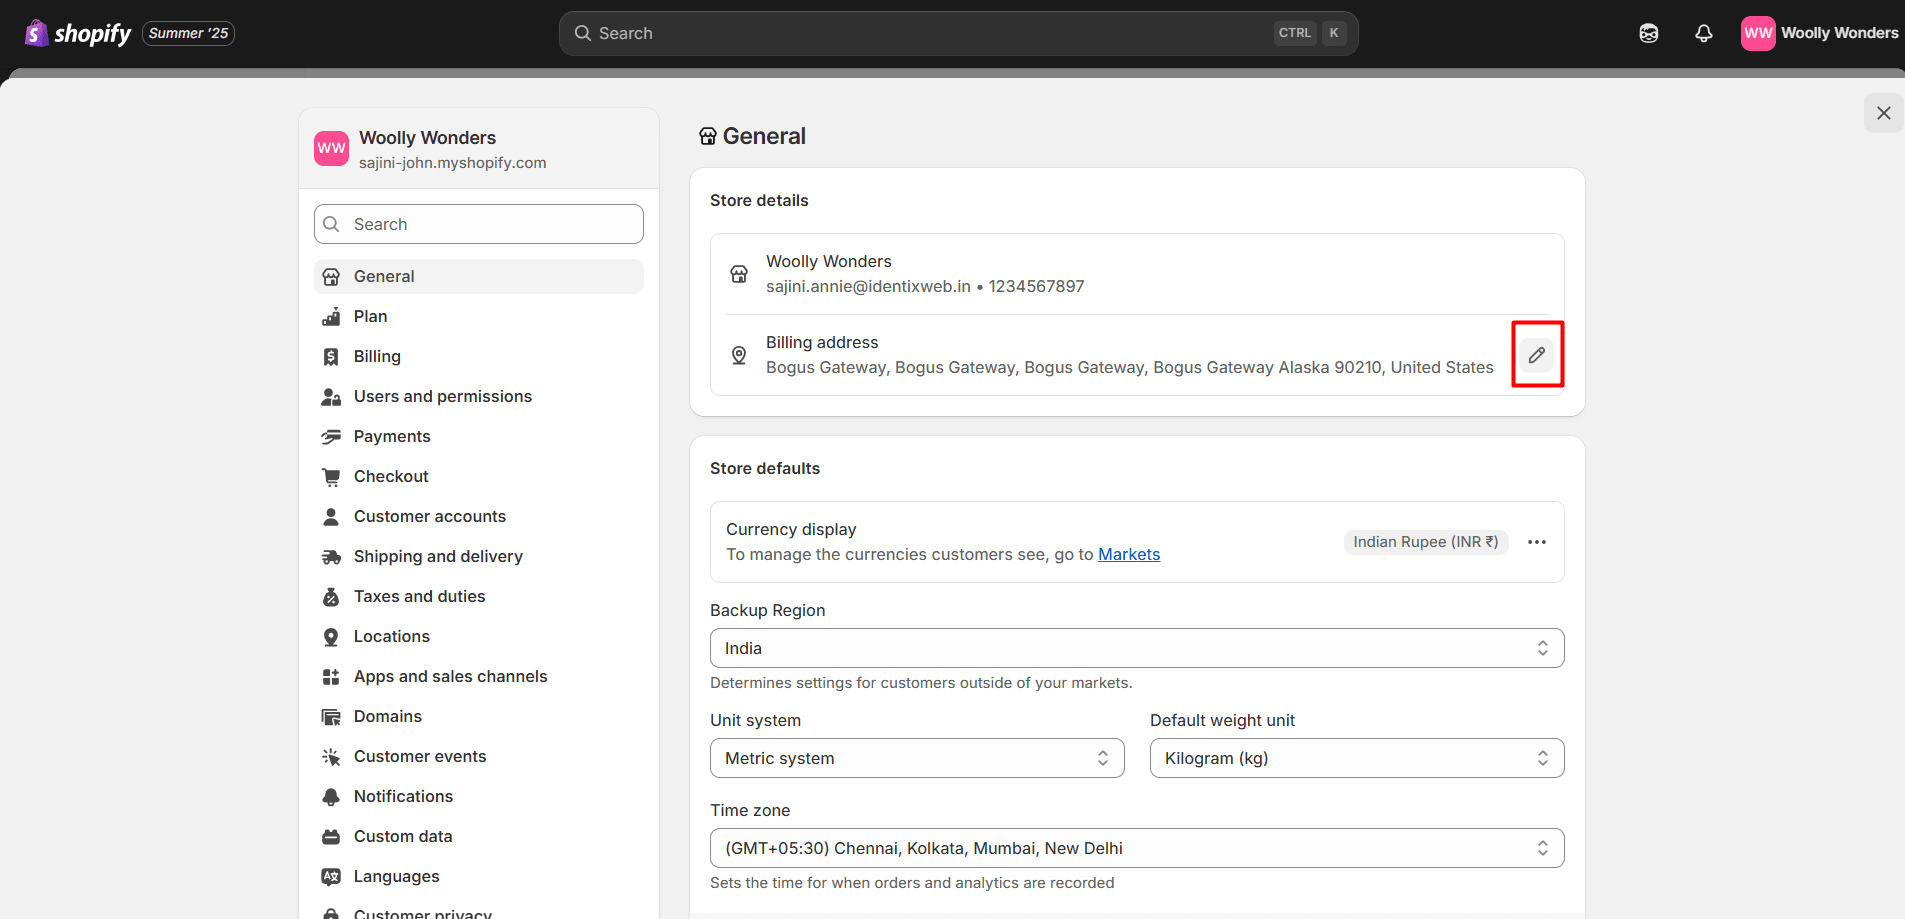Open the Backup Region dropdown
1905x919 pixels.
click(1137, 648)
